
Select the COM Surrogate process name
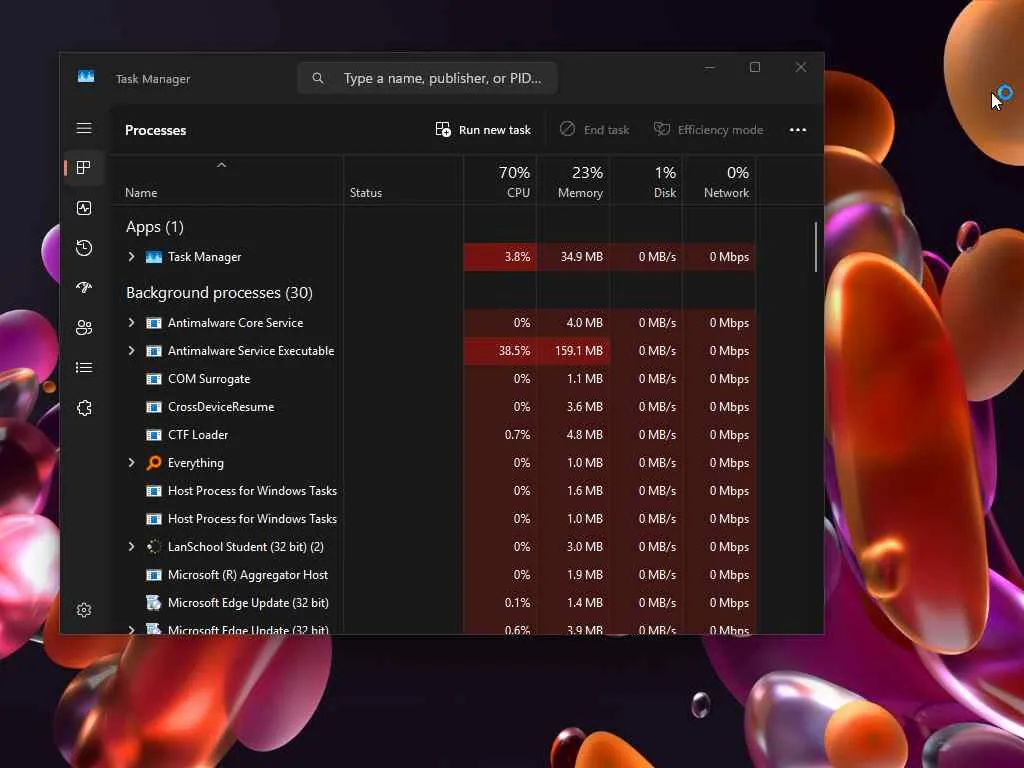point(209,379)
